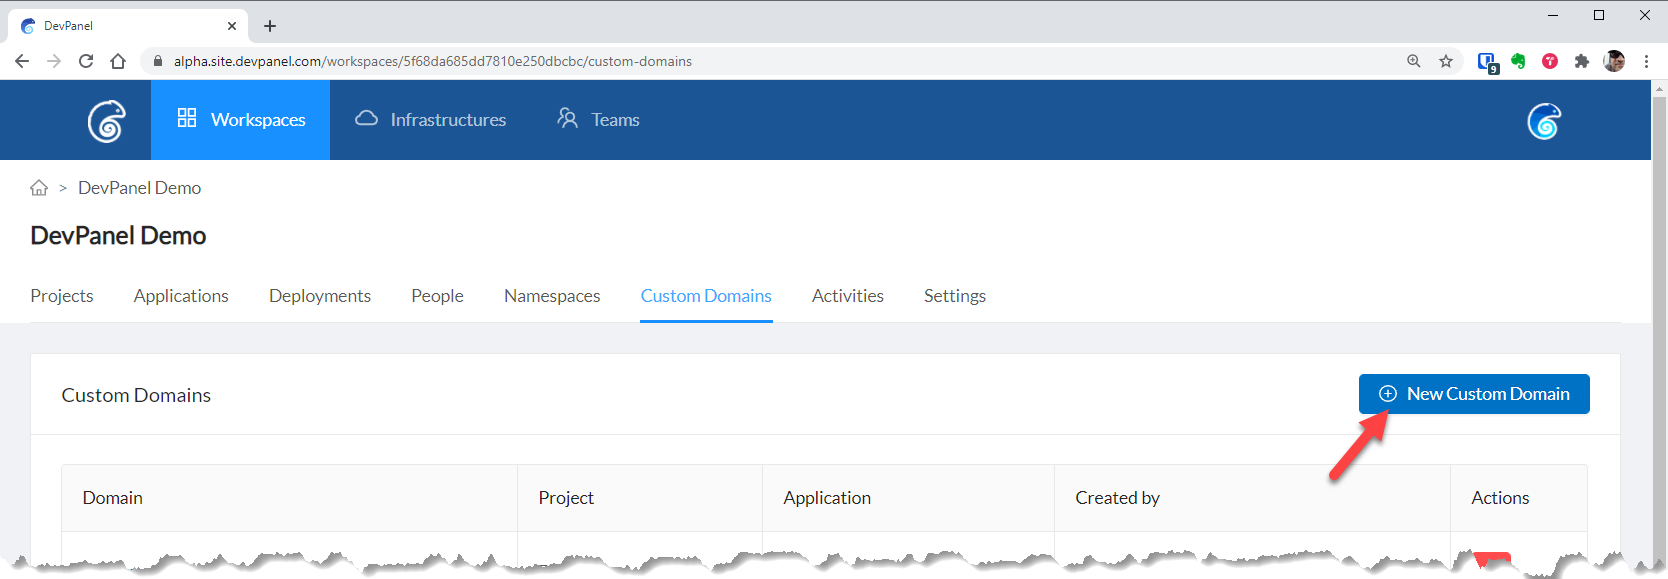The width and height of the screenshot is (1668, 579).
Task: Open the user avatar logo at top right
Action: pyautogui.click(x=1544, y=121)
